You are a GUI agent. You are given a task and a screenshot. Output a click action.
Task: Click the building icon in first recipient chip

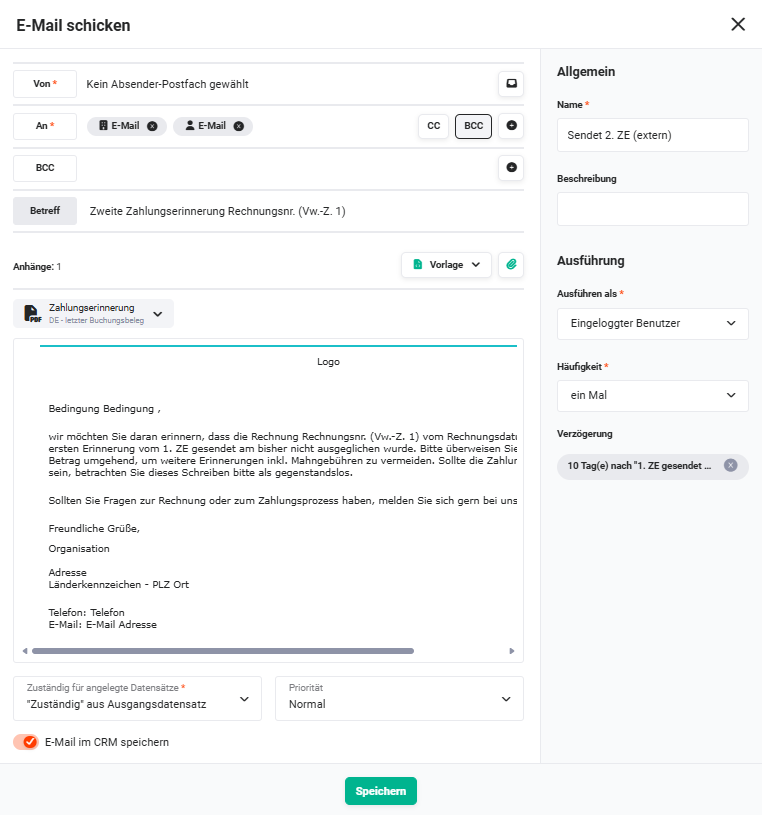(103, 126)
